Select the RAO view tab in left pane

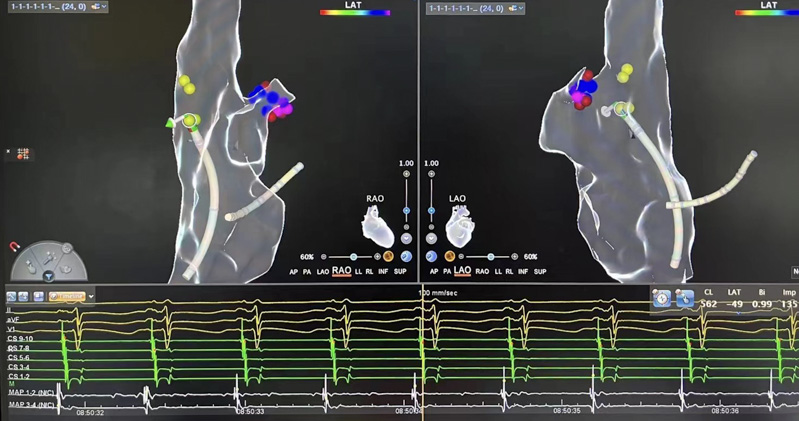tap(341, 272)
